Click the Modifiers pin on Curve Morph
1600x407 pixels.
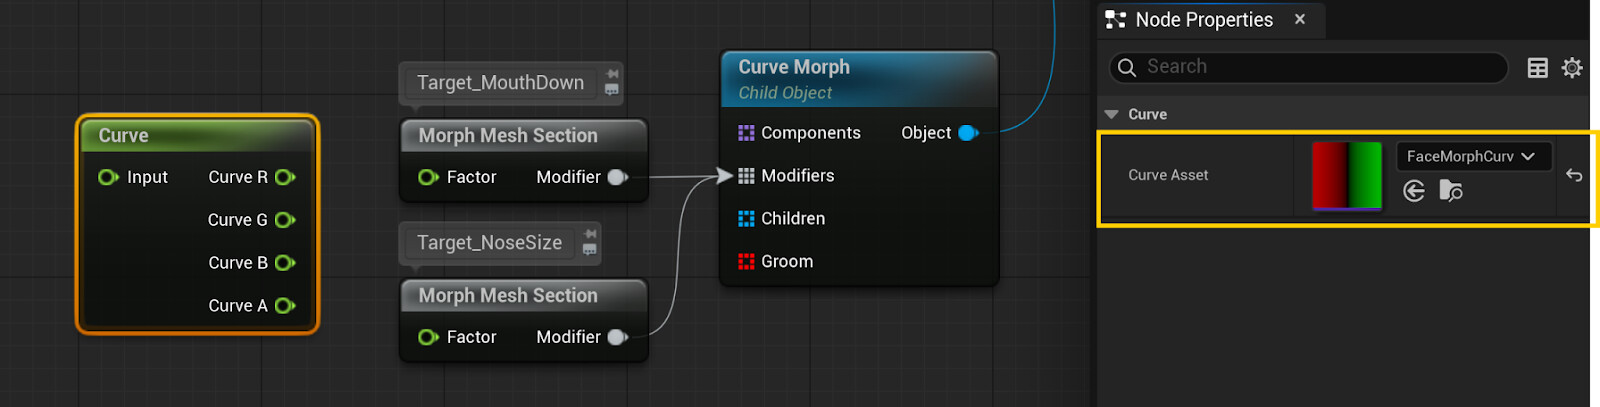(x=746, y=176)
